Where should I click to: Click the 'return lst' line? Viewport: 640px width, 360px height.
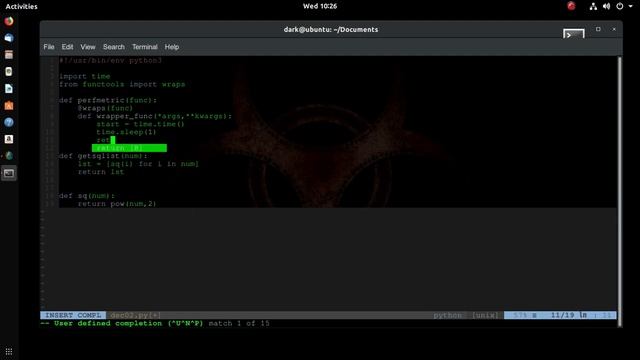point(101,172)
